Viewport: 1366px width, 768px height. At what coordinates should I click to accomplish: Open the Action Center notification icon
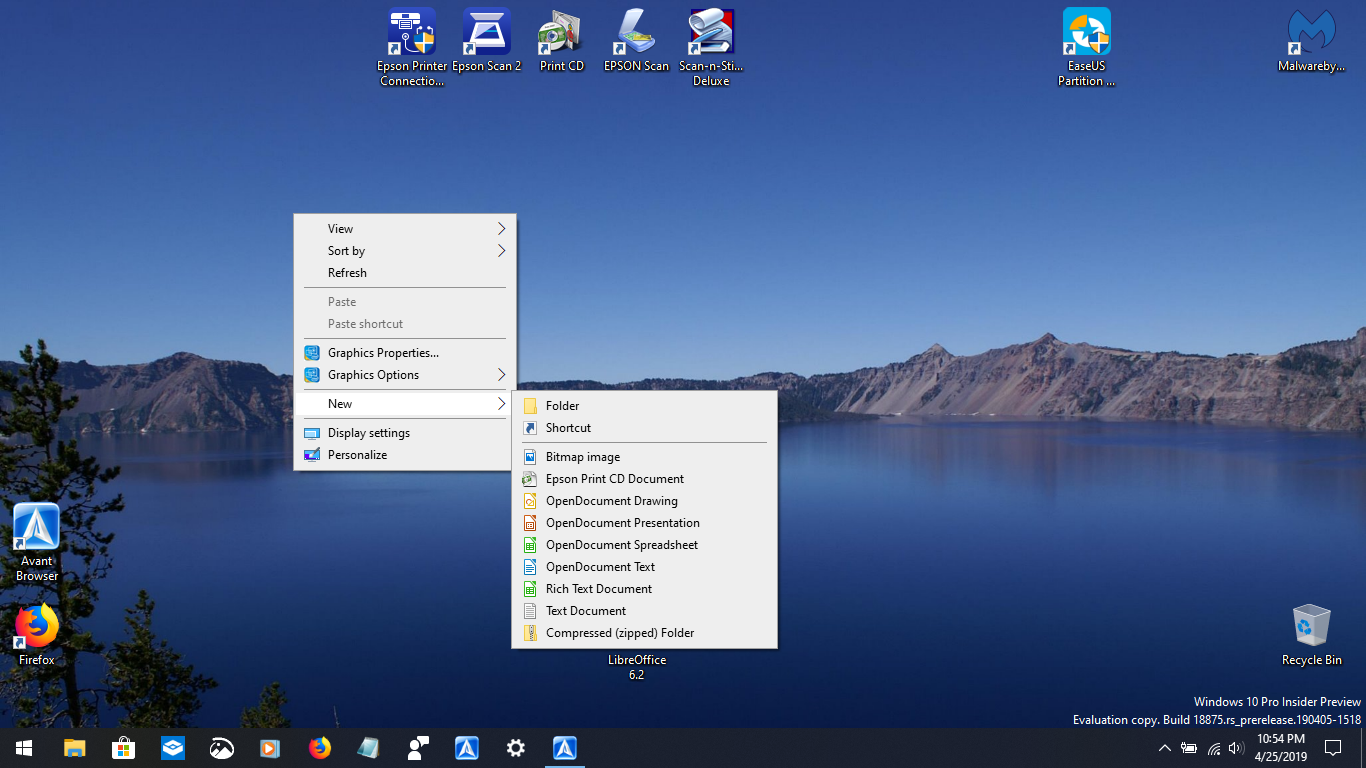click(x=1332, y=748)
